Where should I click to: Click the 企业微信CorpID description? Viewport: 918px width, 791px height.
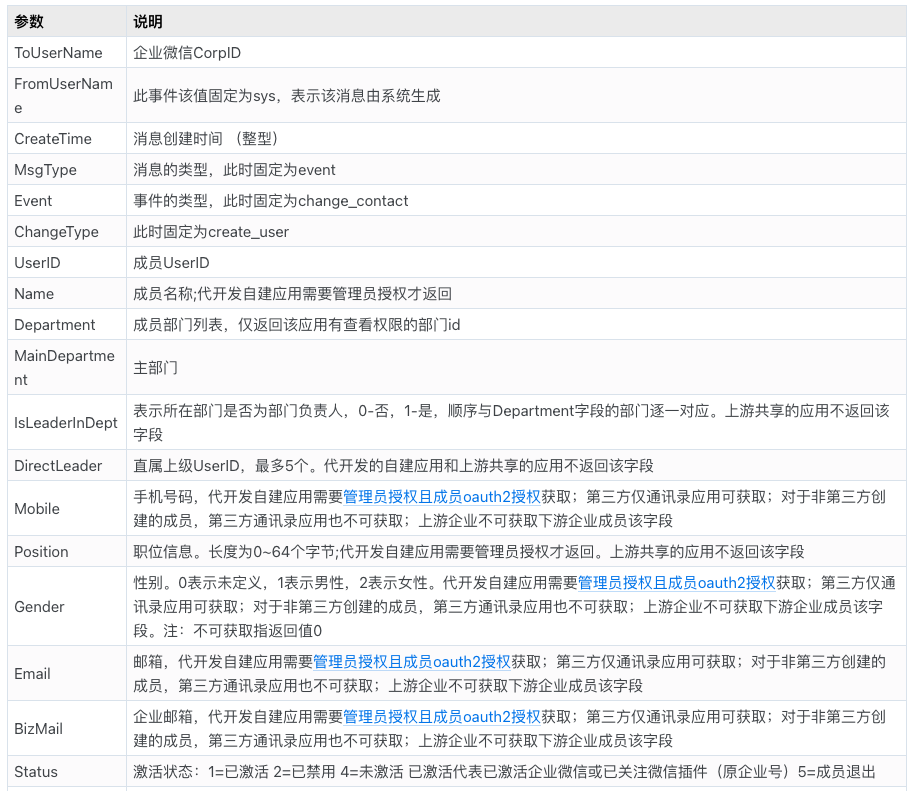pyautogui.click(x=187, y=53)
